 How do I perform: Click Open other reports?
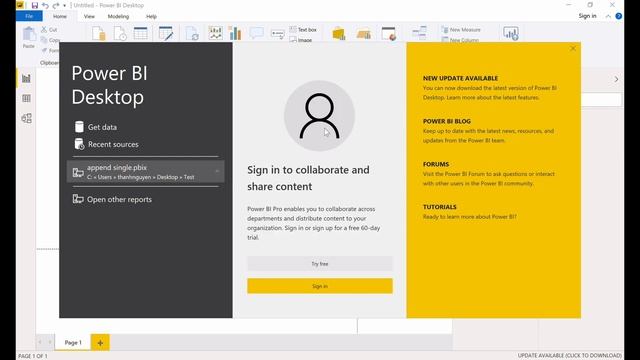[112, 199]
